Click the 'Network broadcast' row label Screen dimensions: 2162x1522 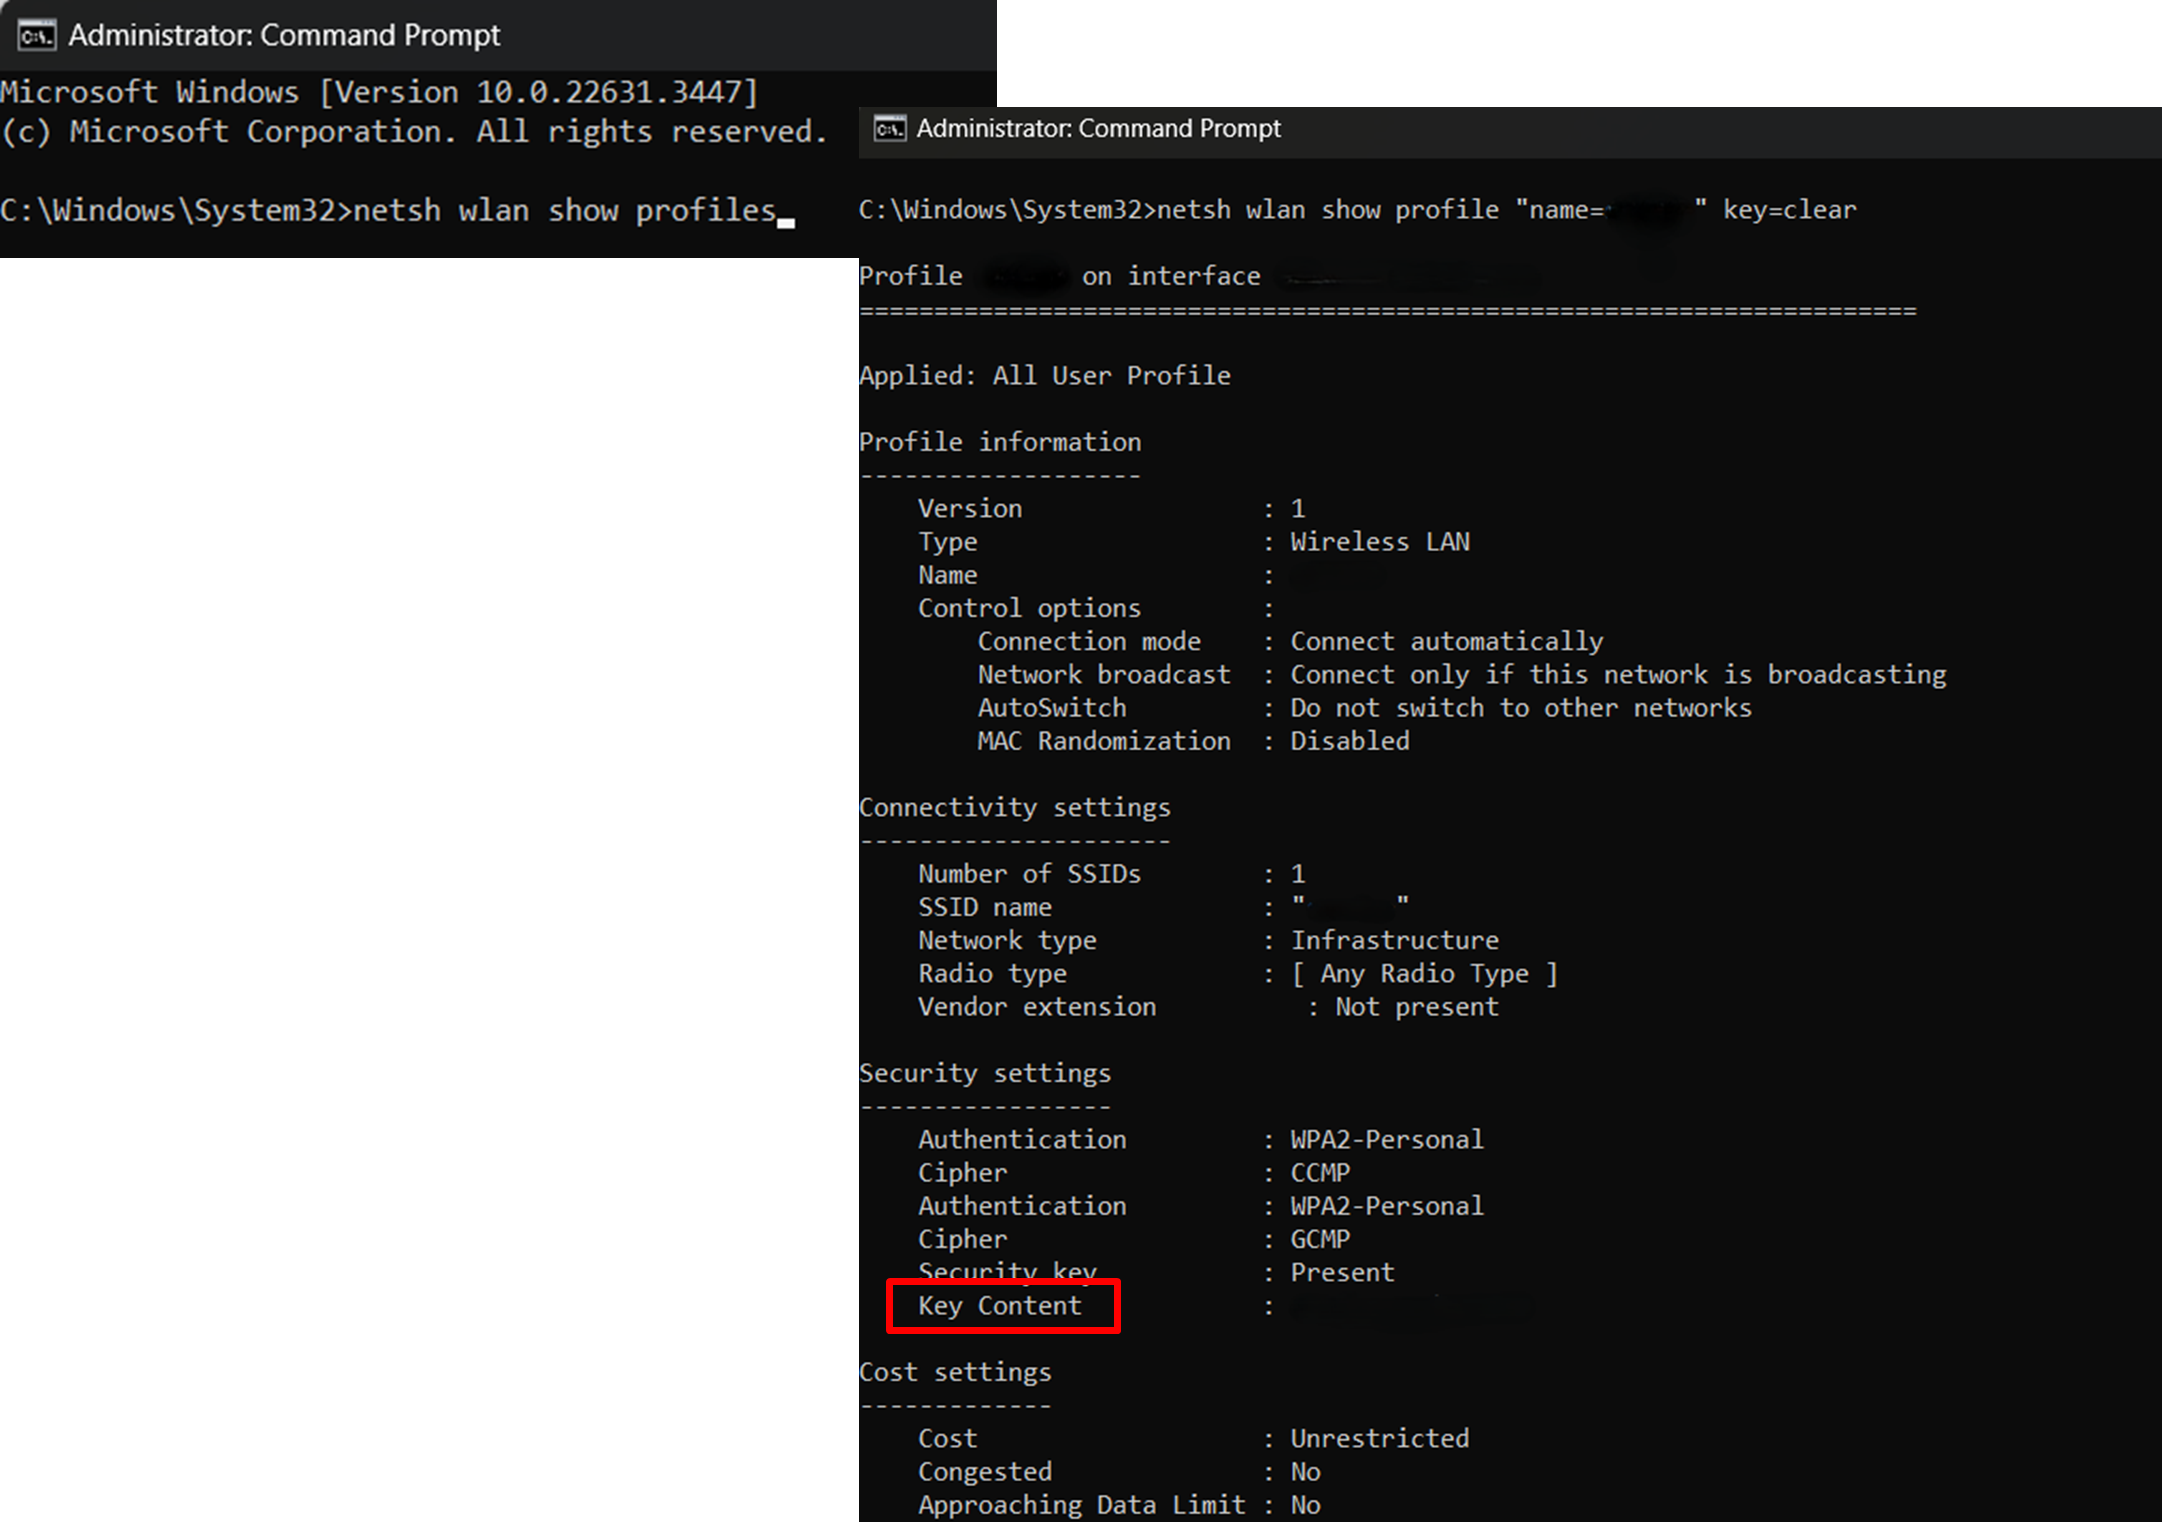click(x=1104, y=675)
